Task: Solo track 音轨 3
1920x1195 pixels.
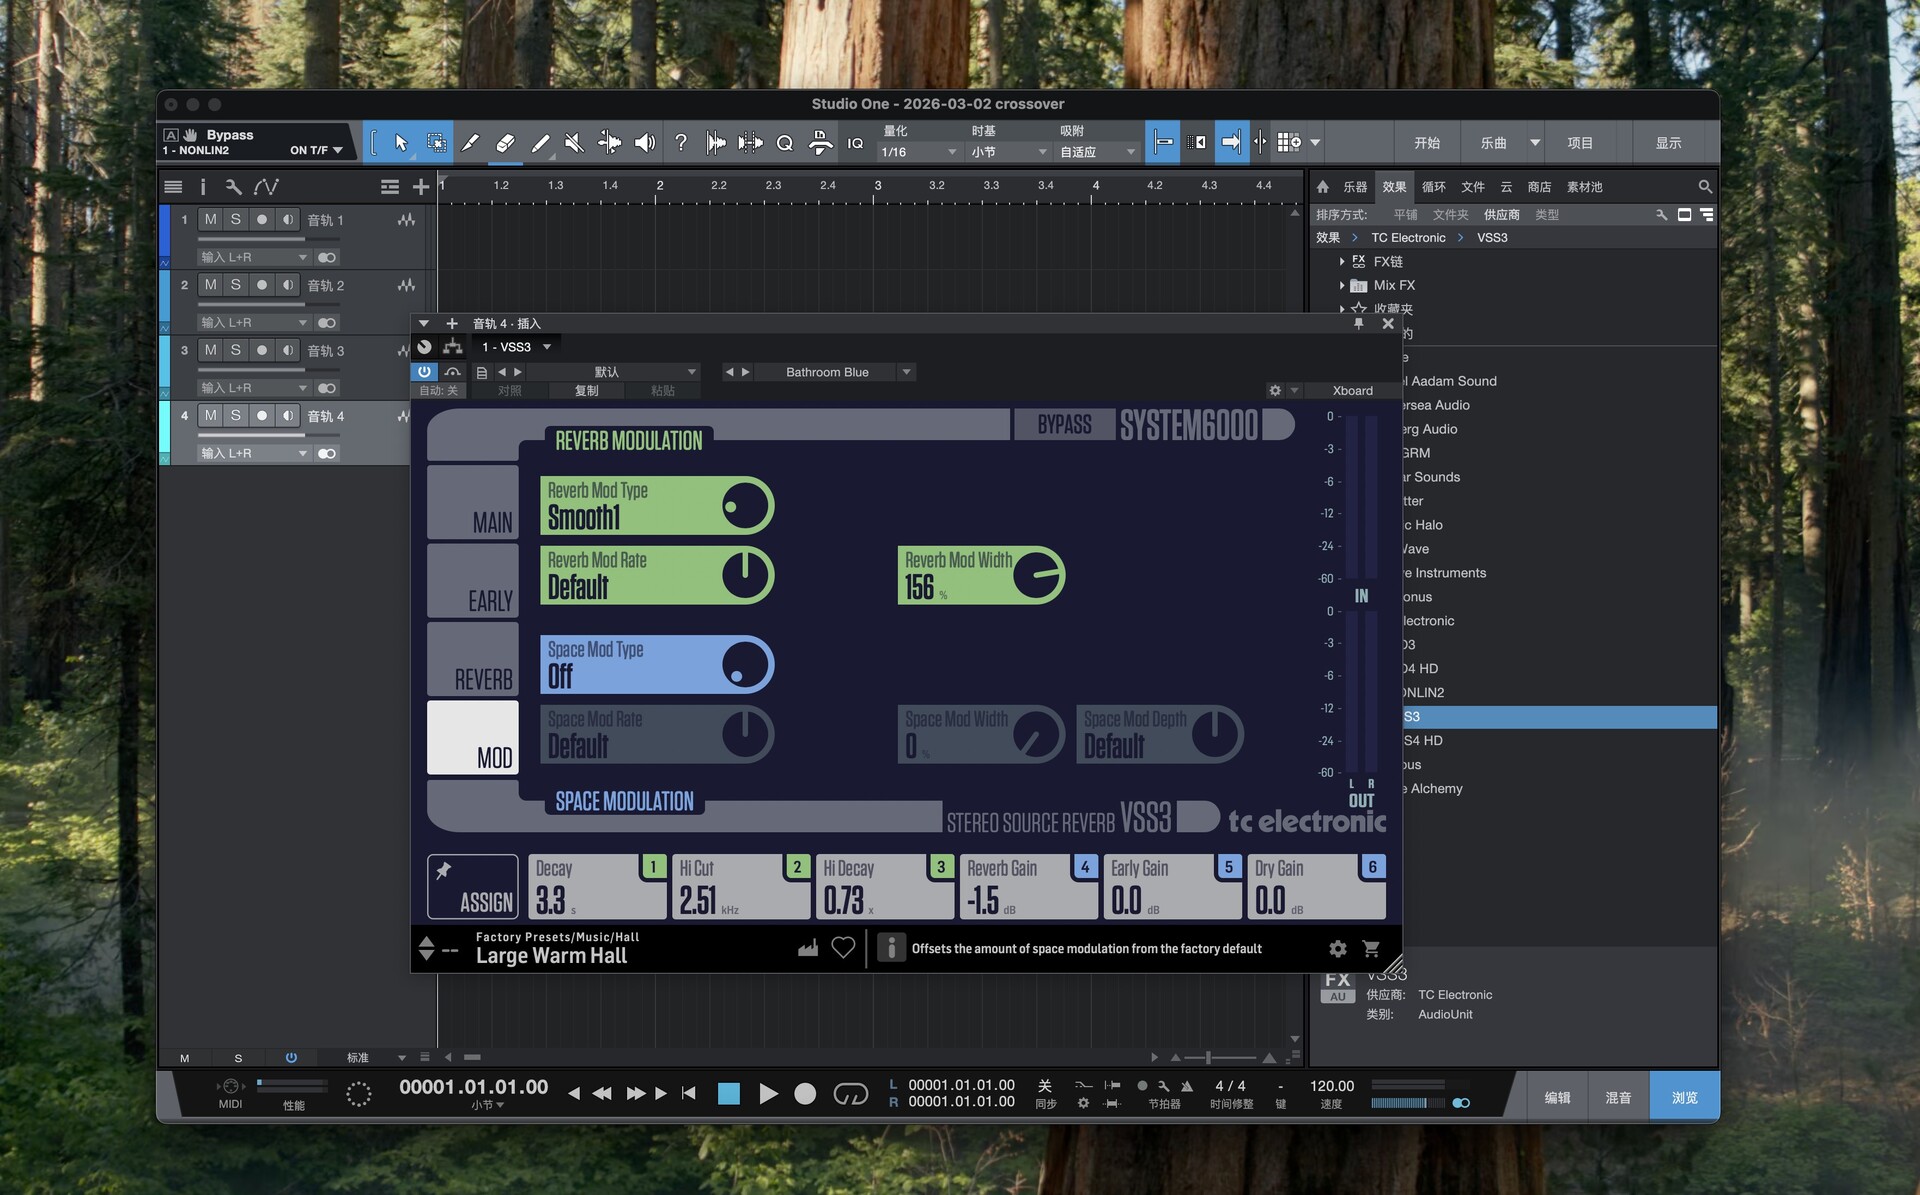Action: (x=235, y=350)
